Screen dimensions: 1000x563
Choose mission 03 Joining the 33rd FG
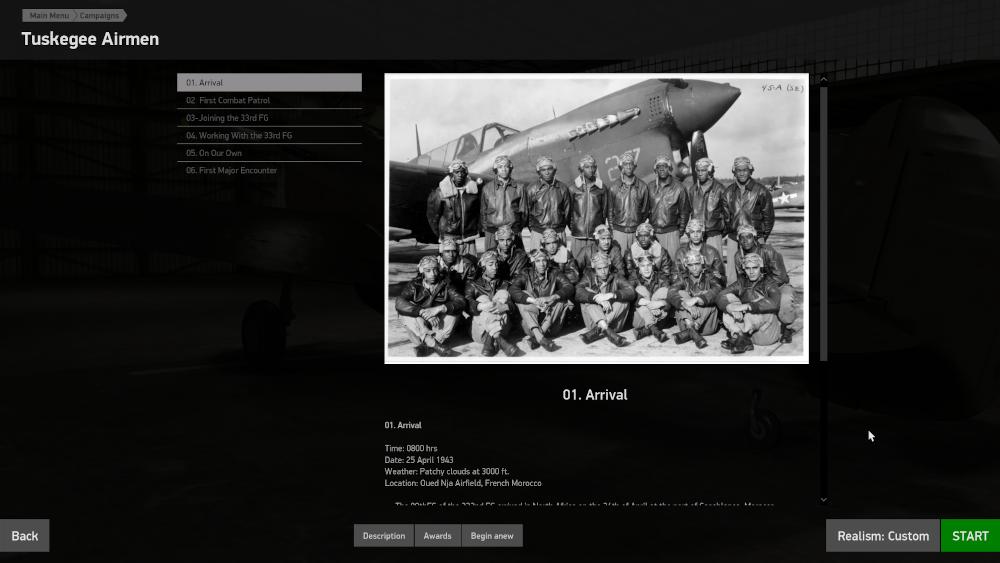[269, 118]
